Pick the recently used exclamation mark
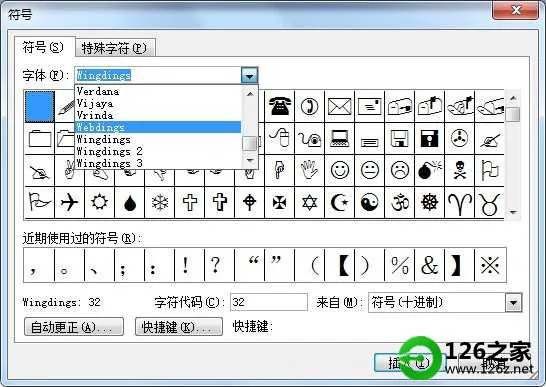Image resolution: width=546 pixels, height=387 pixels. click(189, 265)
